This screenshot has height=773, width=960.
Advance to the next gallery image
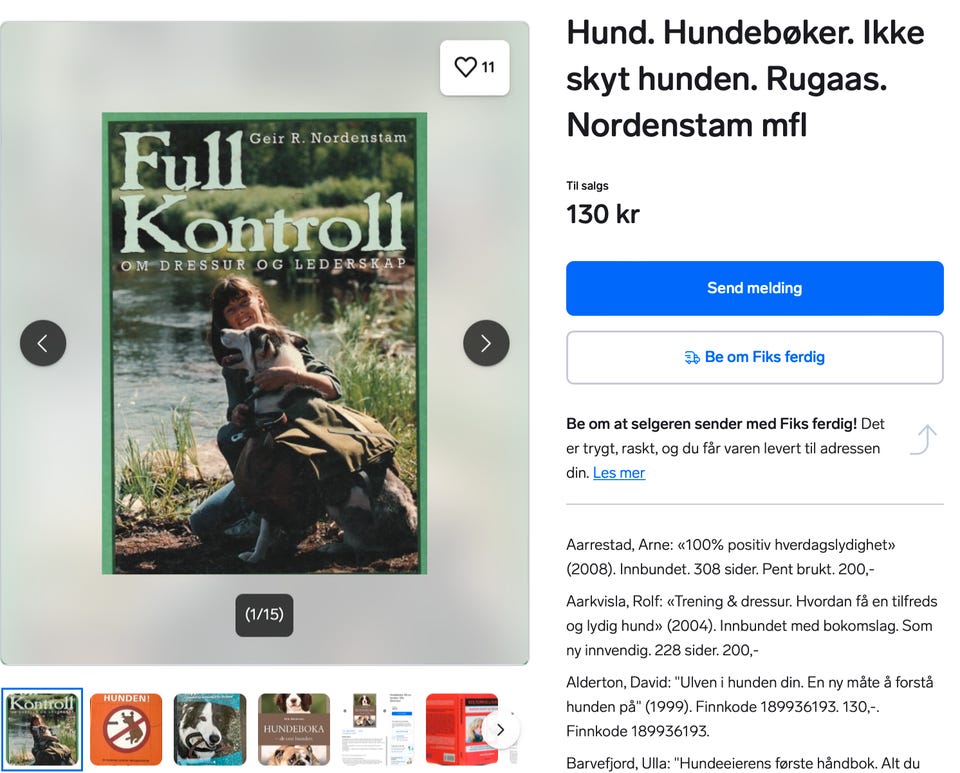486,343
